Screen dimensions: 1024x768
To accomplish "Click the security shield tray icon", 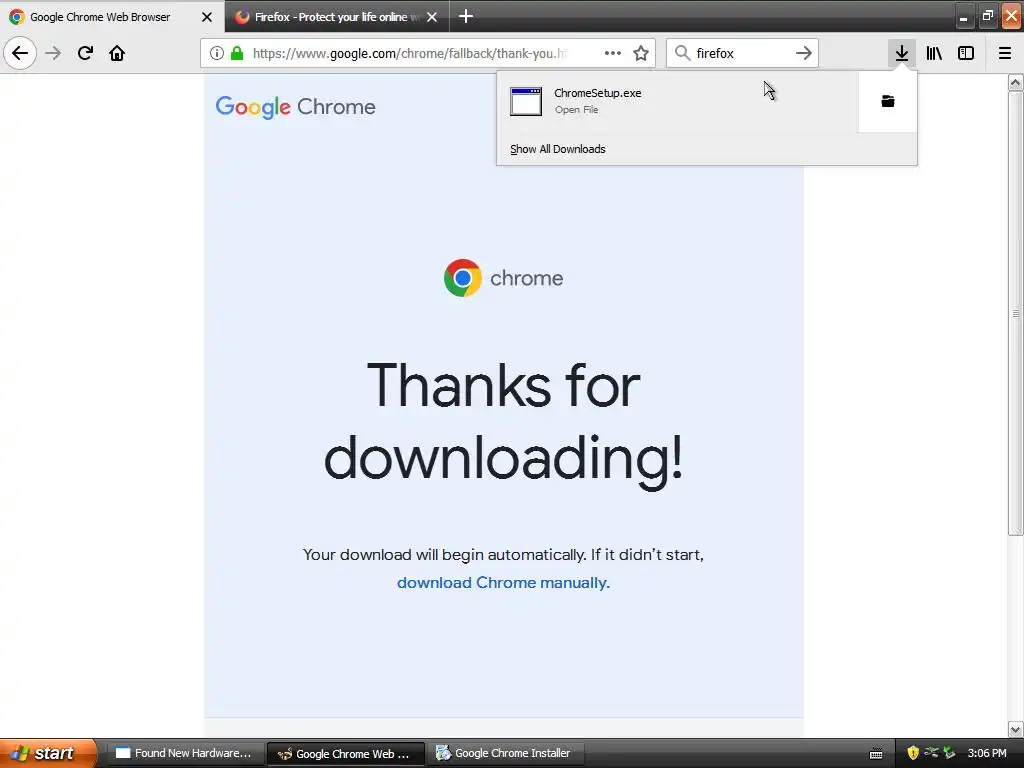I will point(913,753).
